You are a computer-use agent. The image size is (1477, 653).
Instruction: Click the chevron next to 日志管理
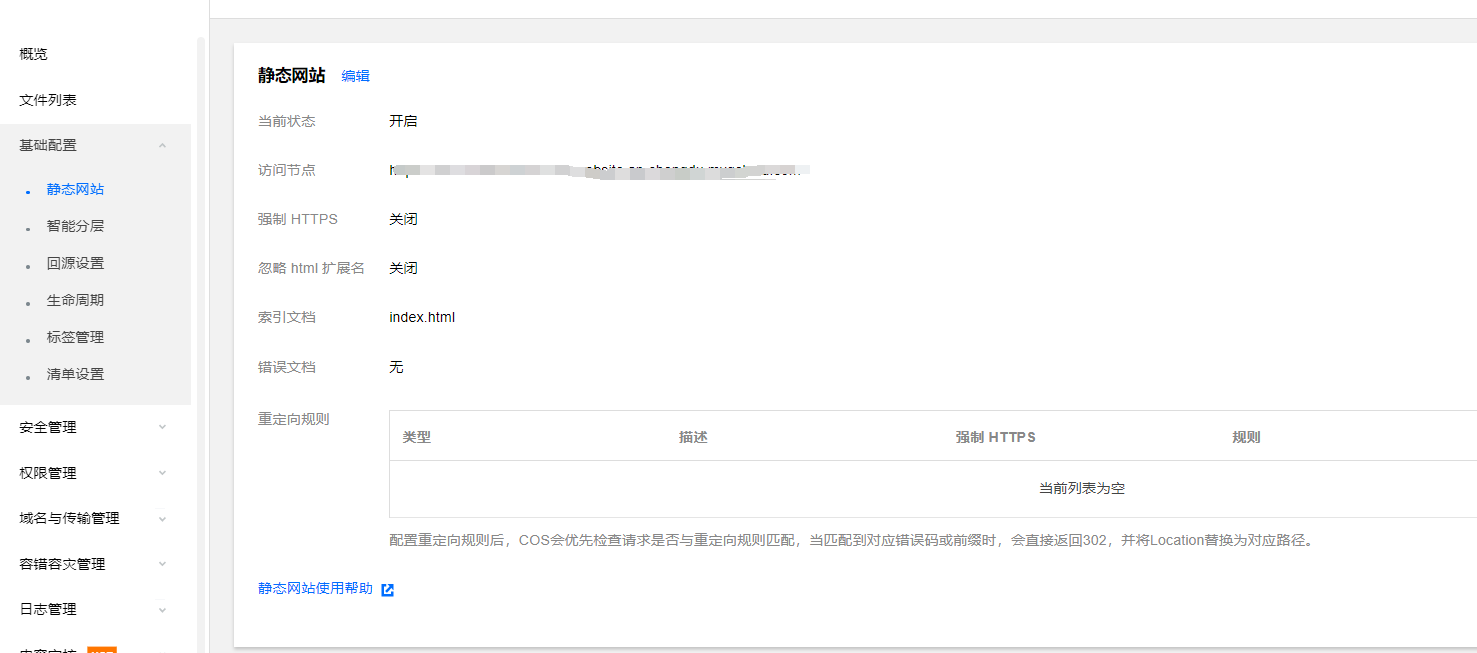coord(162,610)
